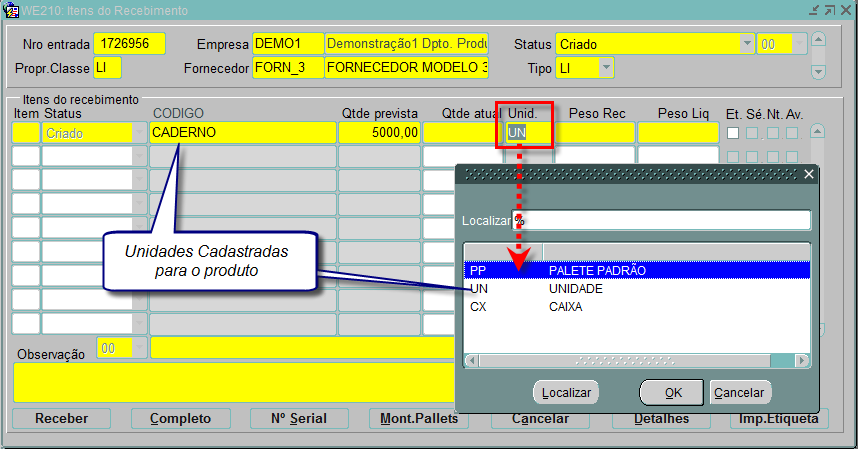Click the Nº Serial button

[x=299, y=418]
